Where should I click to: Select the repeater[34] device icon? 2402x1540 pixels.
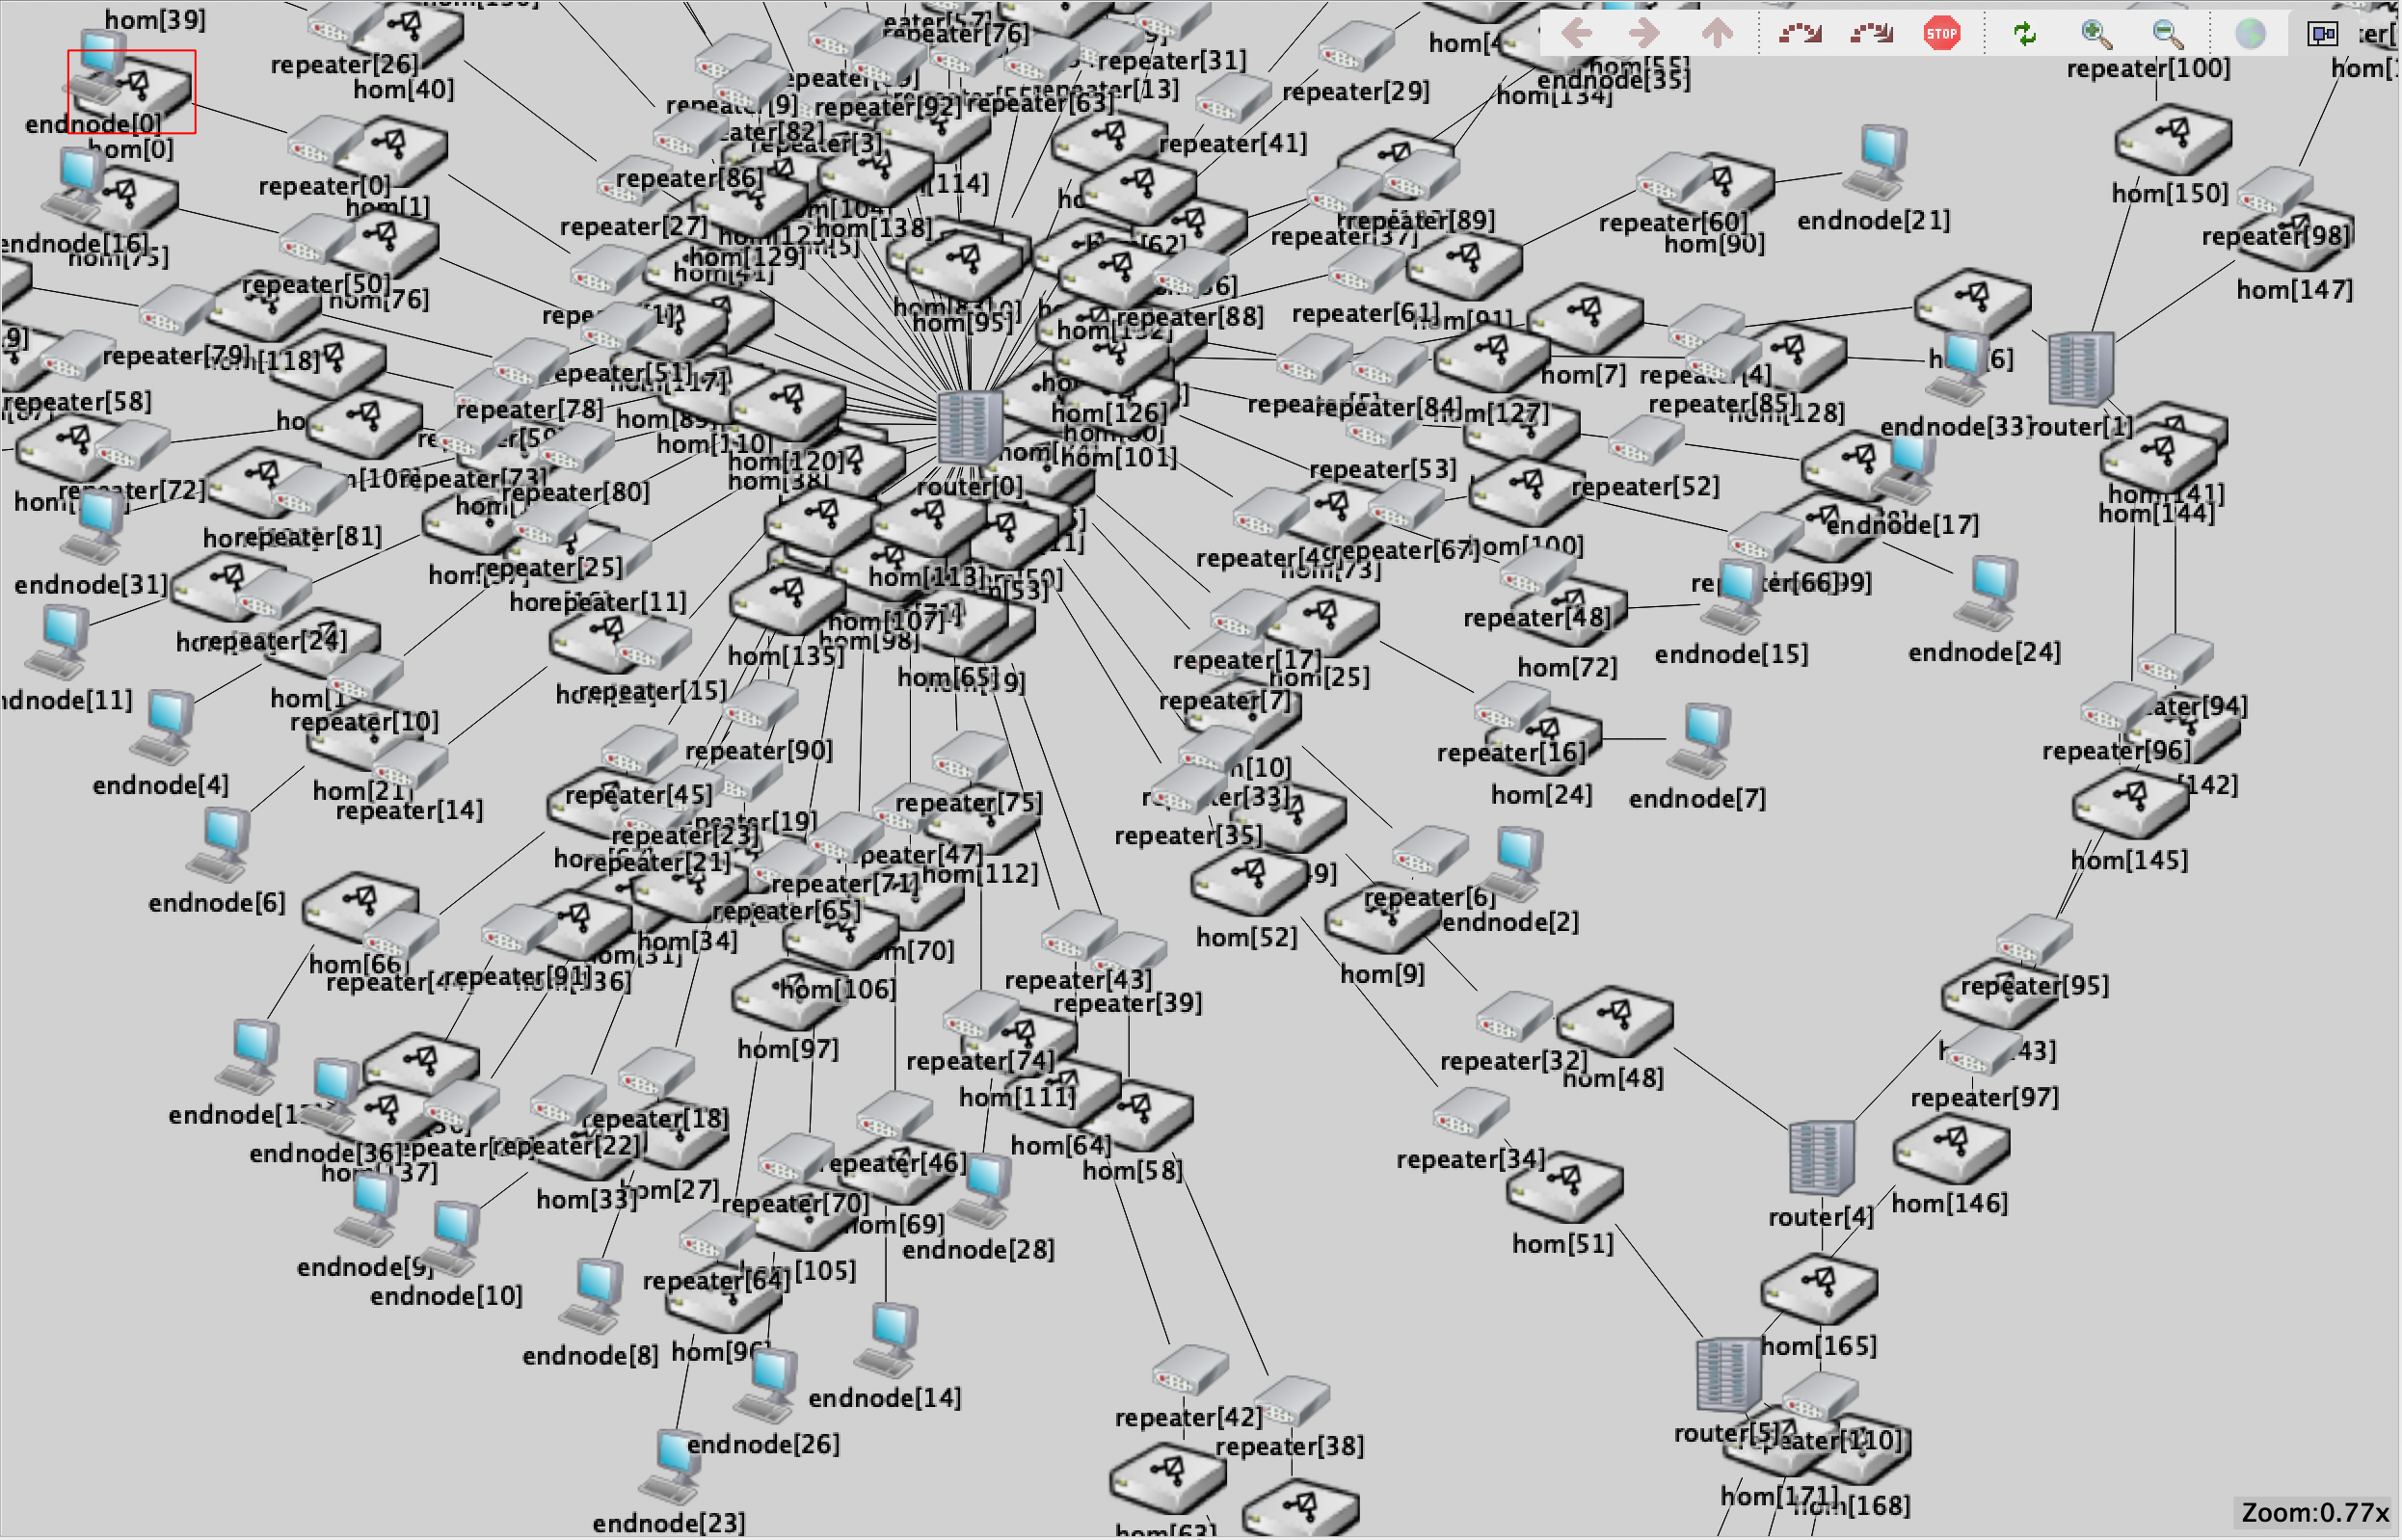(x=1471, y=1114)
